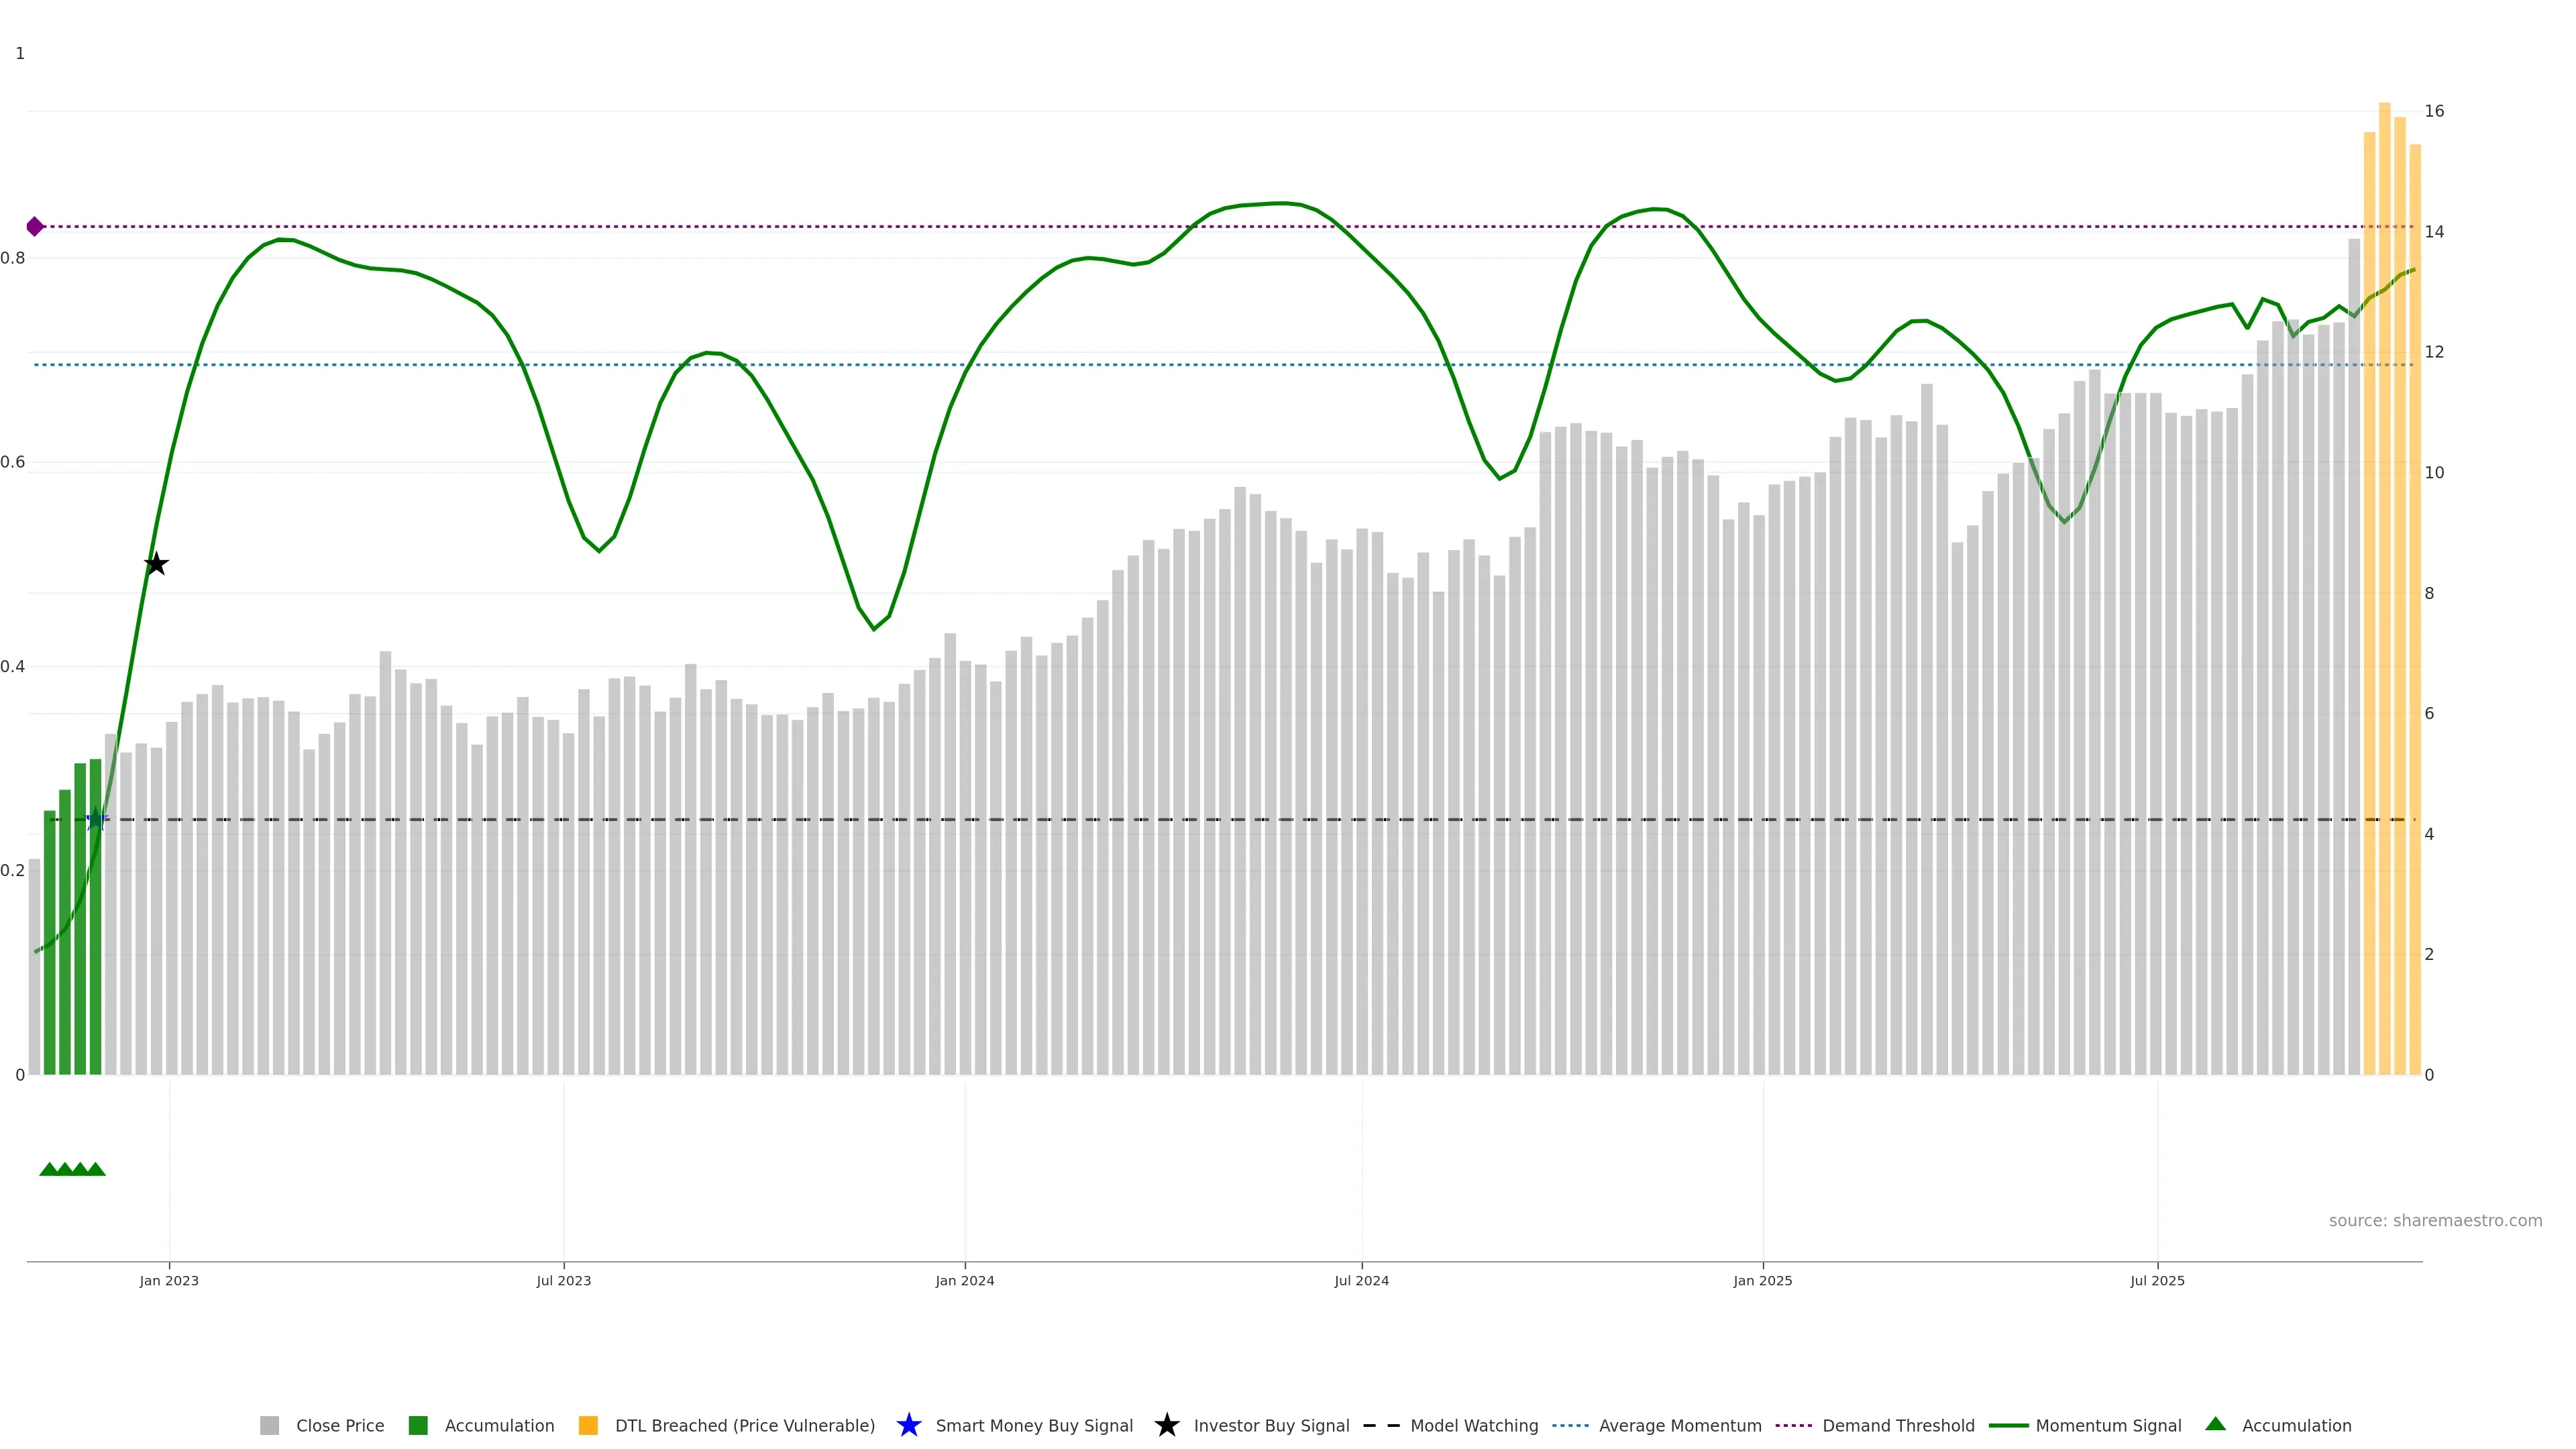Click the Jul 2025 axis label
The width and height of the screenshot is (2576, 1449).
[2157, 1280]
